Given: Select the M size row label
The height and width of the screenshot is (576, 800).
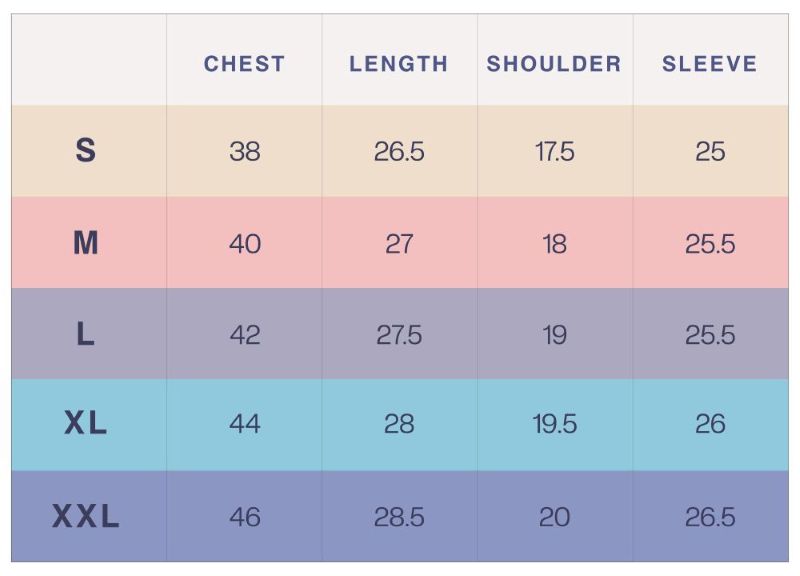Looking at the screenshot, I should [86, 243].
